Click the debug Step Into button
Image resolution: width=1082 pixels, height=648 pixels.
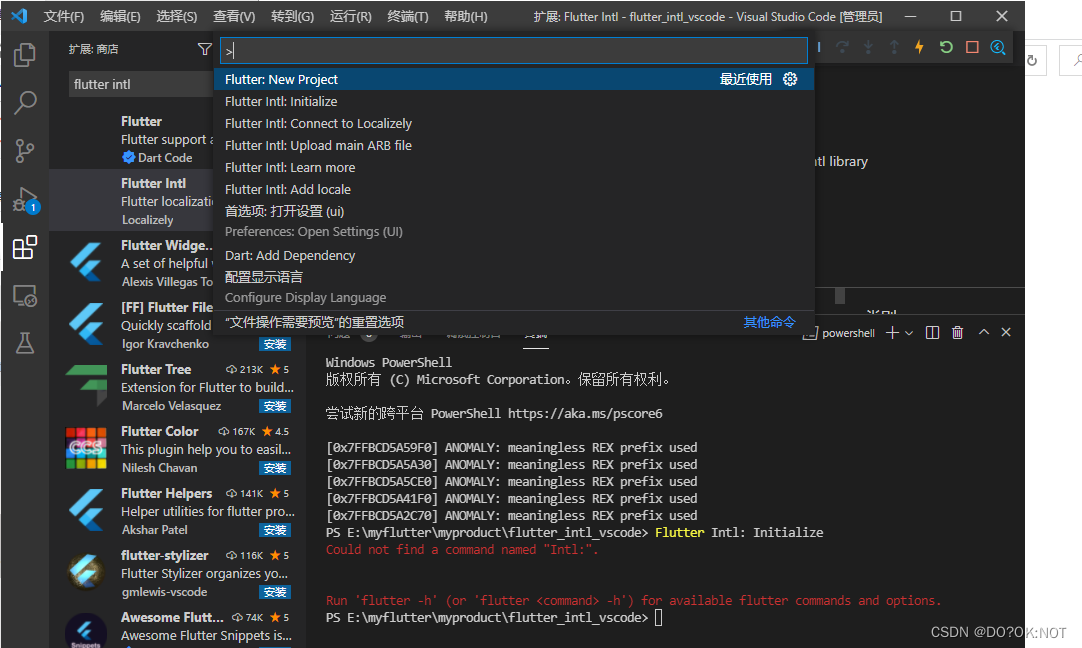click(868, 47)
